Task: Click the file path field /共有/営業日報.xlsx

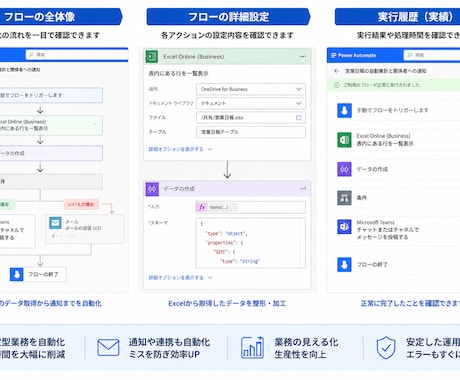Action: tap(251, 118)
